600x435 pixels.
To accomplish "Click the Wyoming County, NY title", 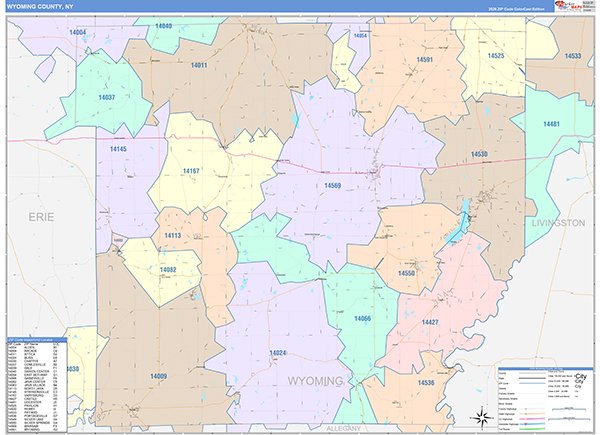I will click(40, 7).
